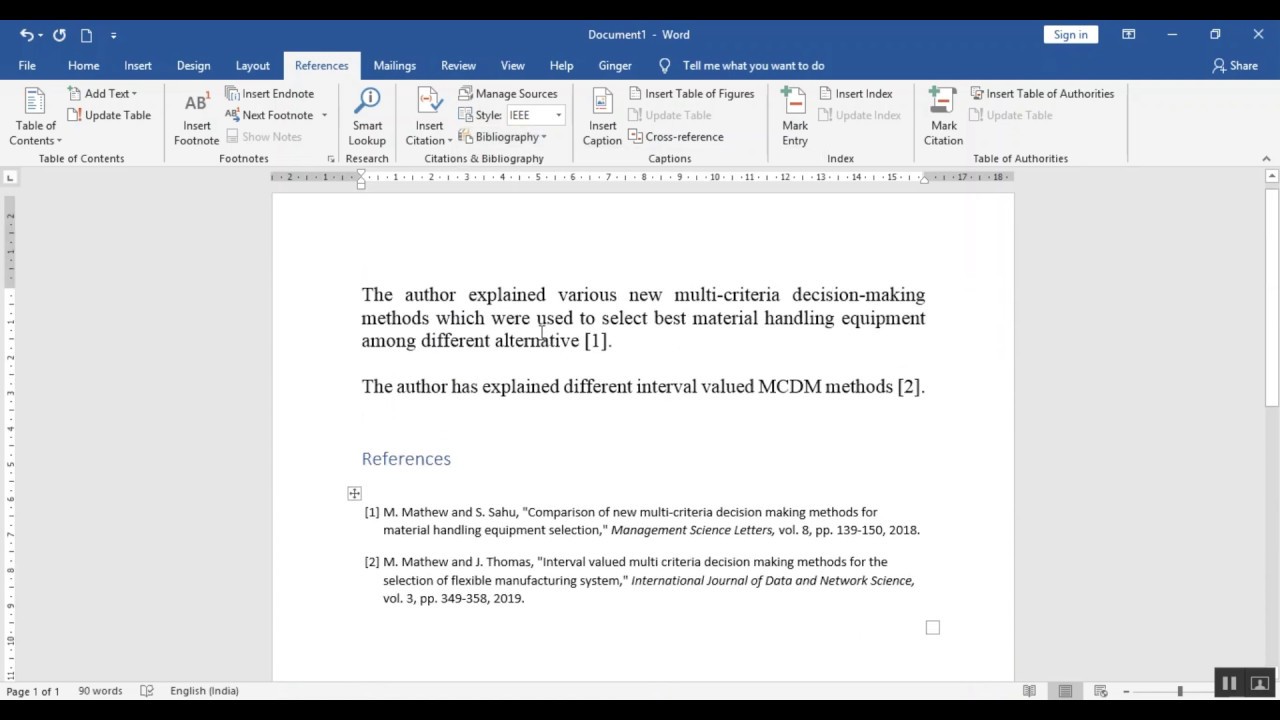1280x720 pixels.
Task: Collapse the ribbon with the chevron
Action: [x=1266, y=159]
